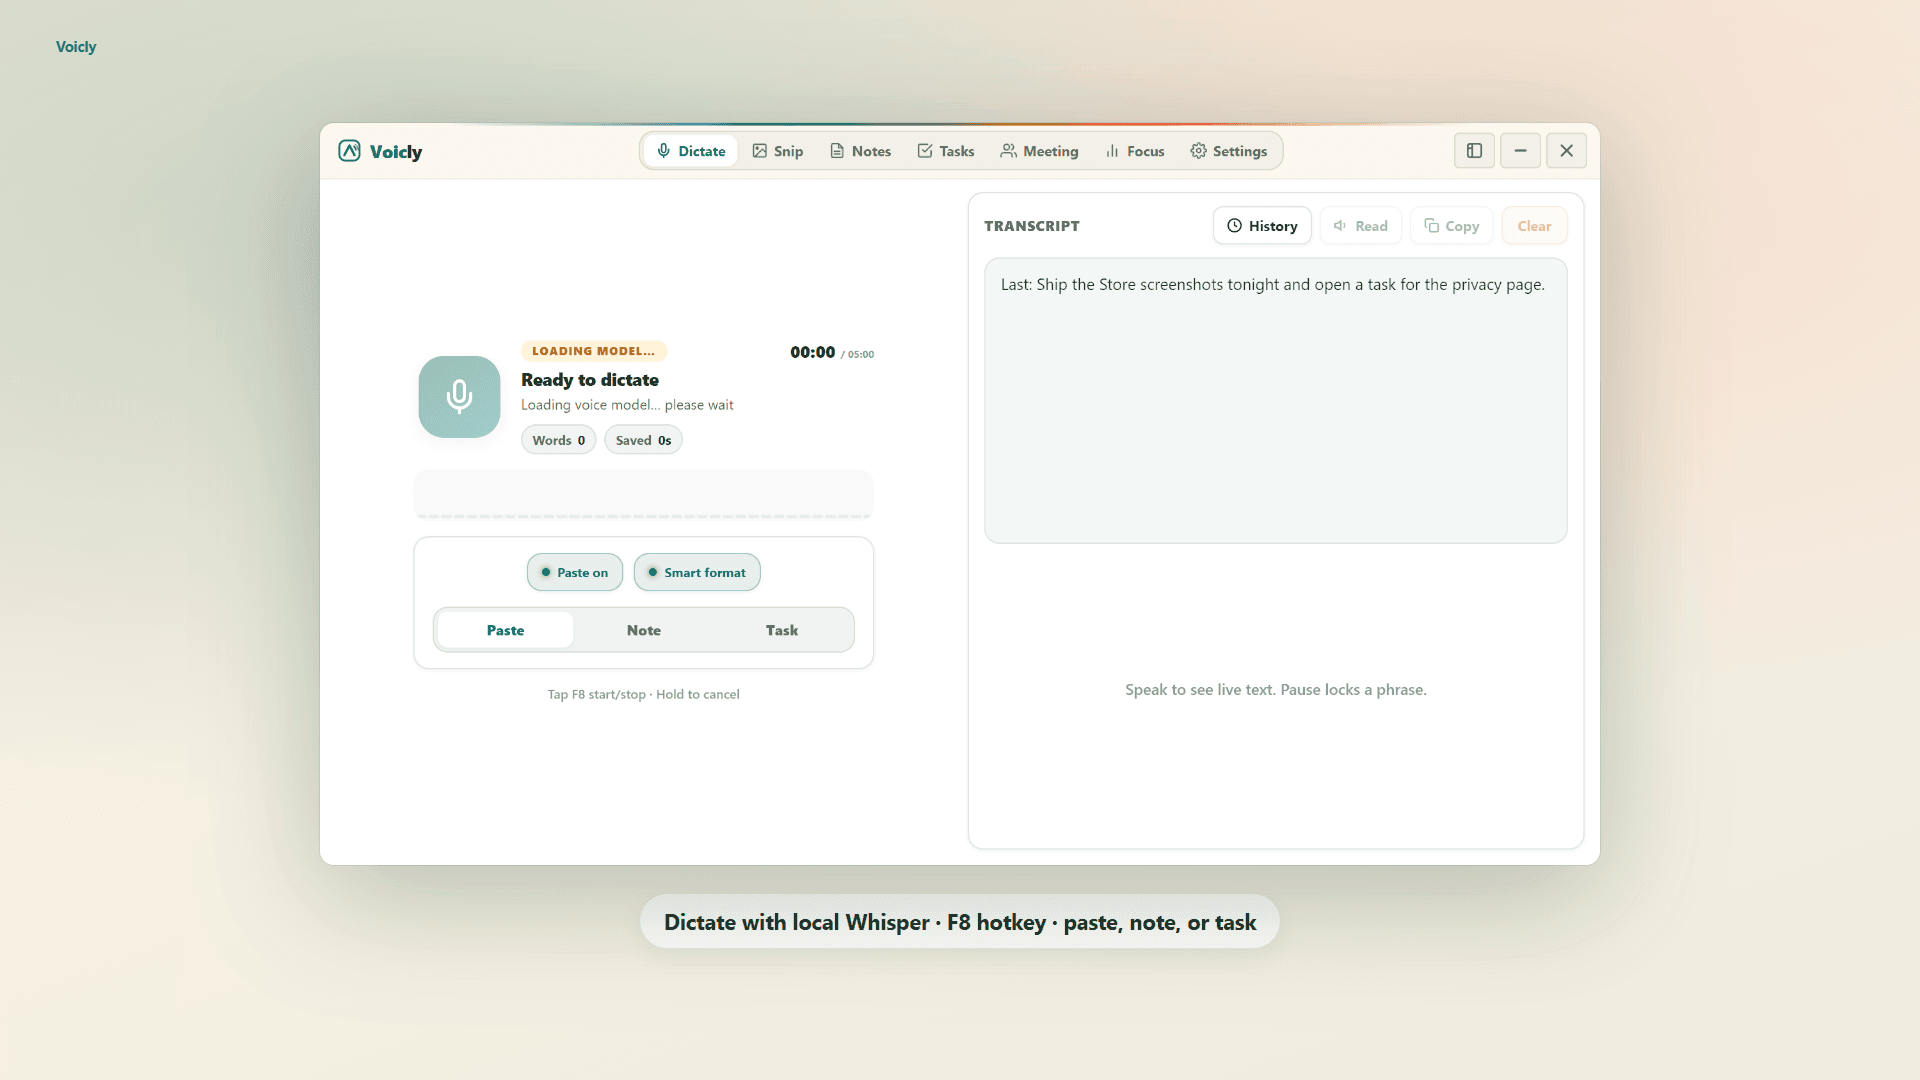The width and height of the screenshot is (1920, 1080).
Task: Switch to the Dictate tab
Action: pyautogui.click(x=691, y=151)
